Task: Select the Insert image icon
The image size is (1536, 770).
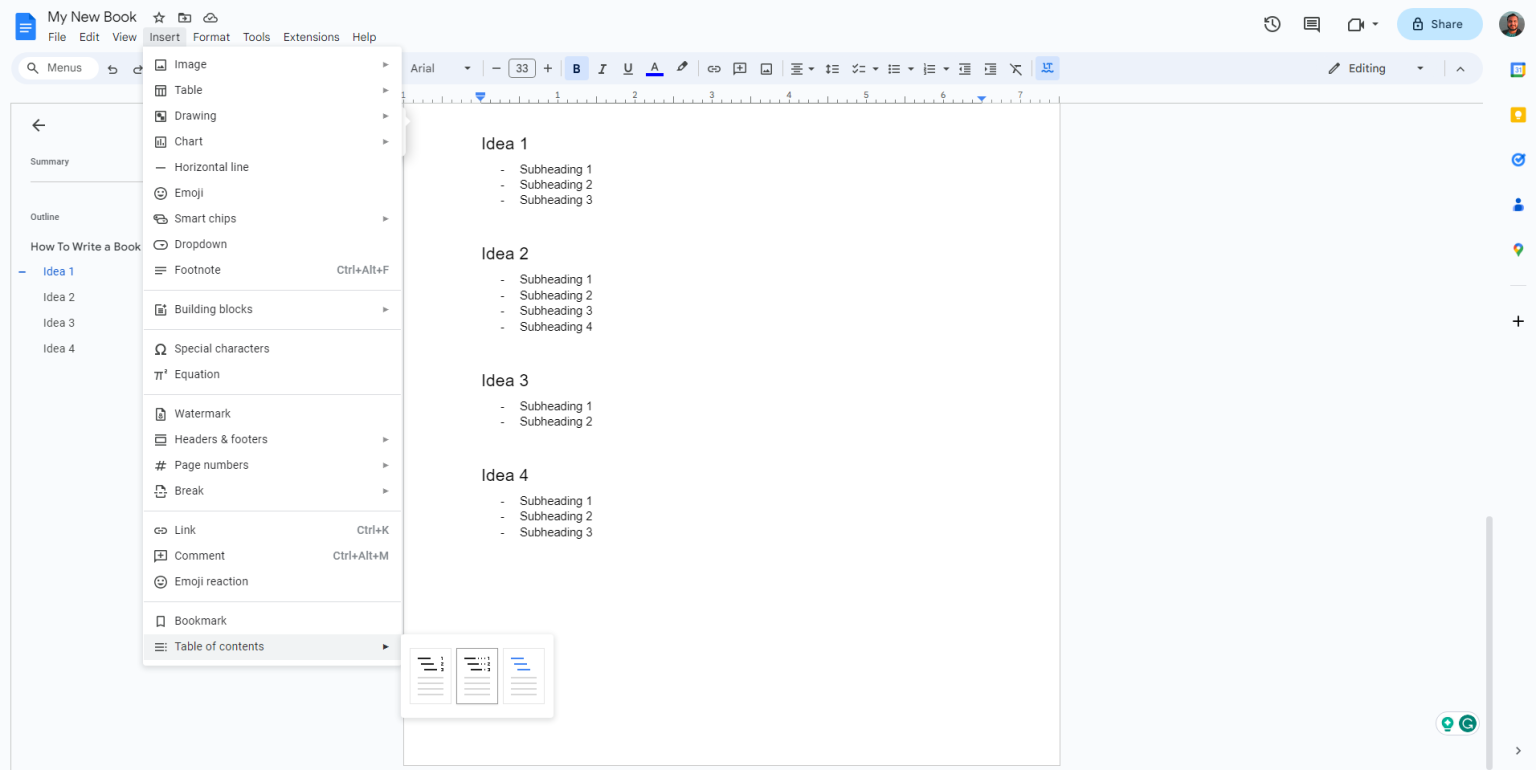Action: 766,68
